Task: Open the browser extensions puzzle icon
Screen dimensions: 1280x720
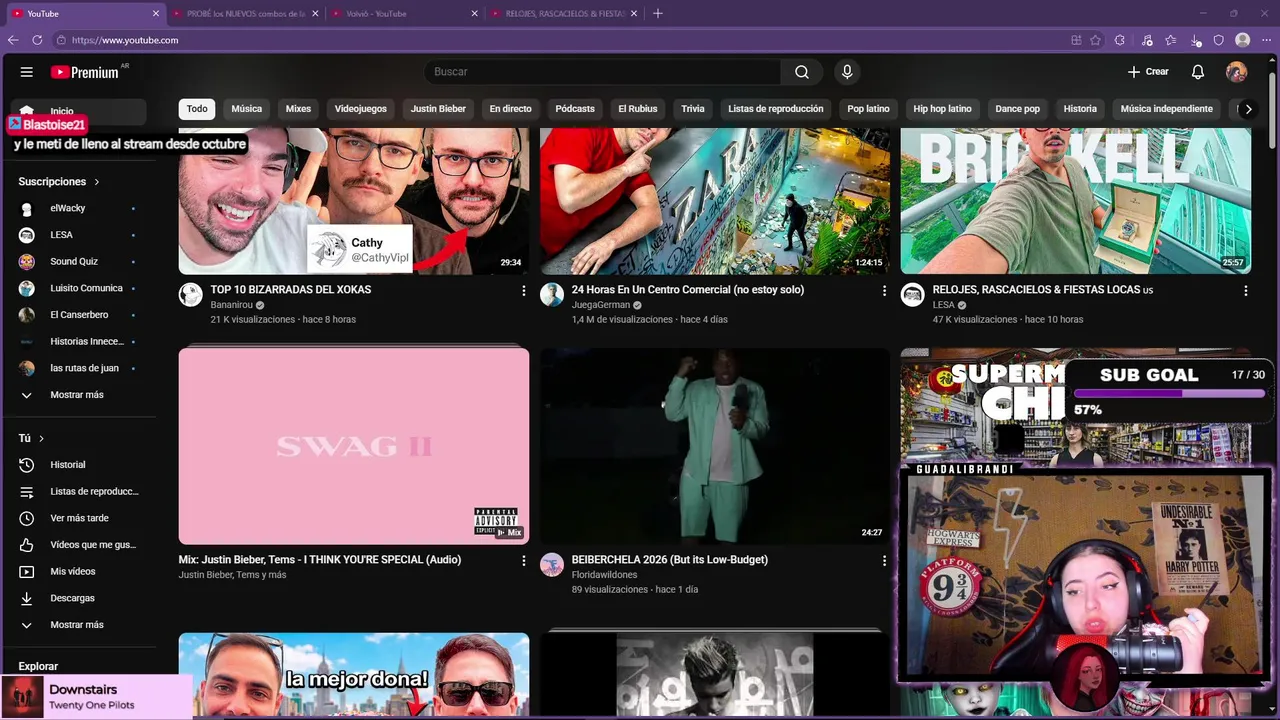Action: point(1120,40)
